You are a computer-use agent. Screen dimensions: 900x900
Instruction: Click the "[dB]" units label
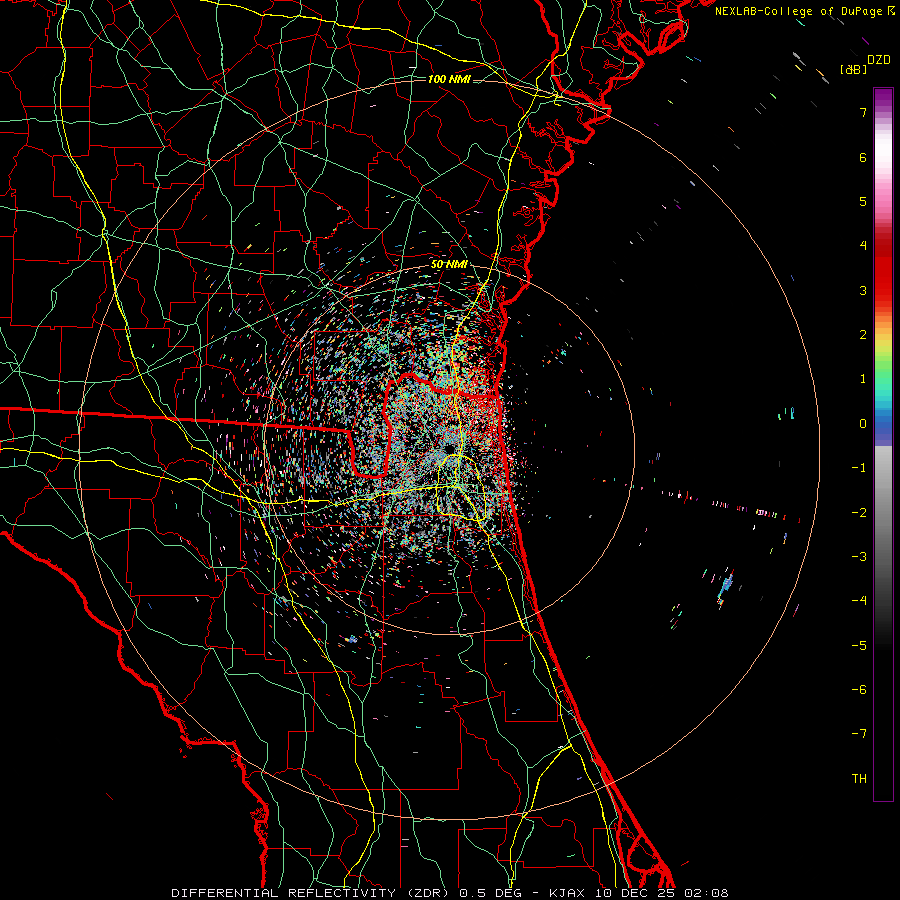(x=853, y=69)
